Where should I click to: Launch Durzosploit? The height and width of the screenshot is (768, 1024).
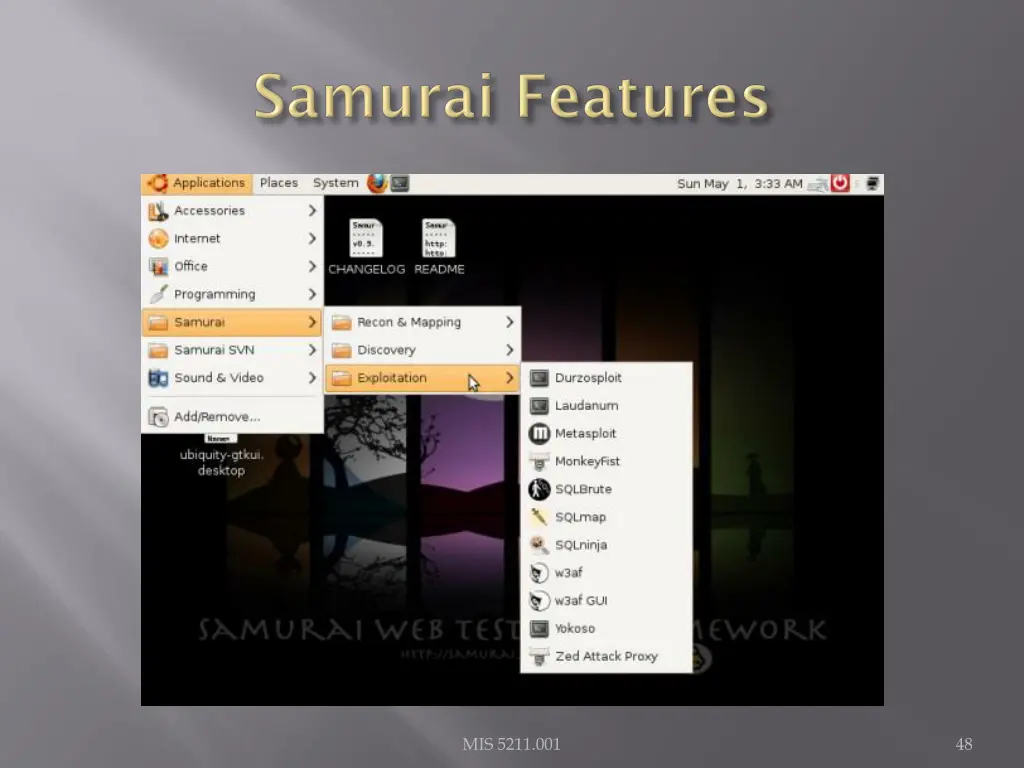(x=606, y=378)
